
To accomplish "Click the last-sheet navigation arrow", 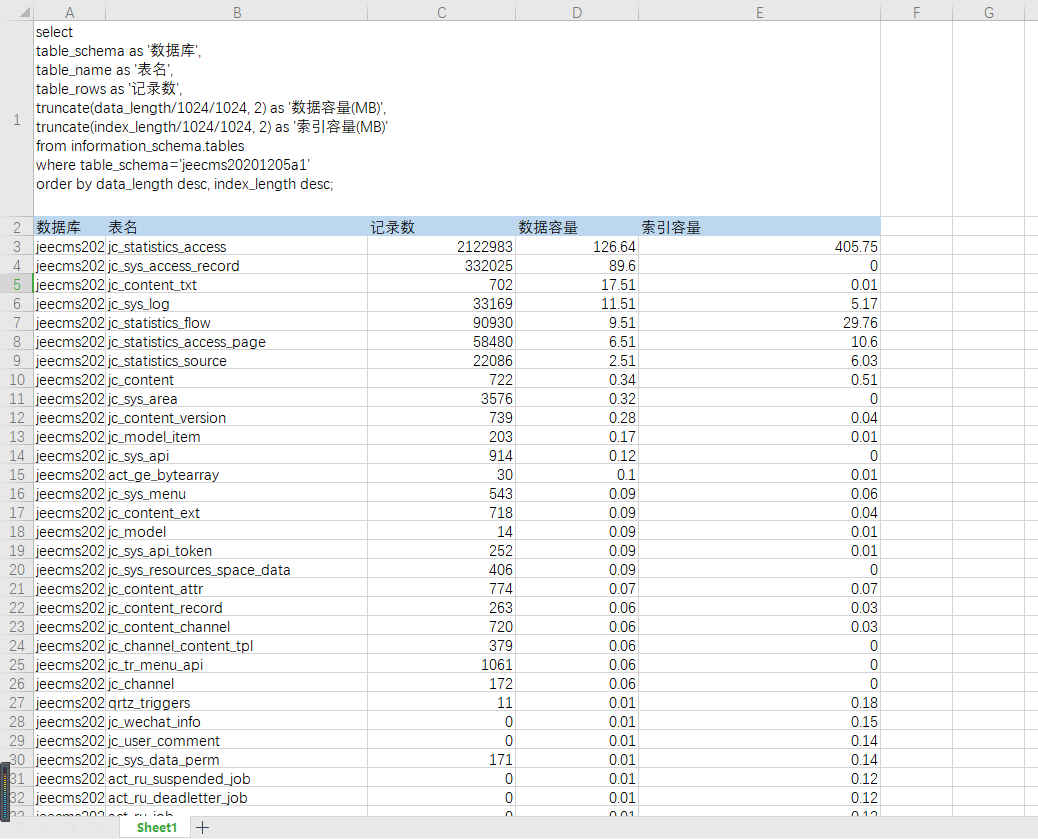I will click(x=97, y=827).
